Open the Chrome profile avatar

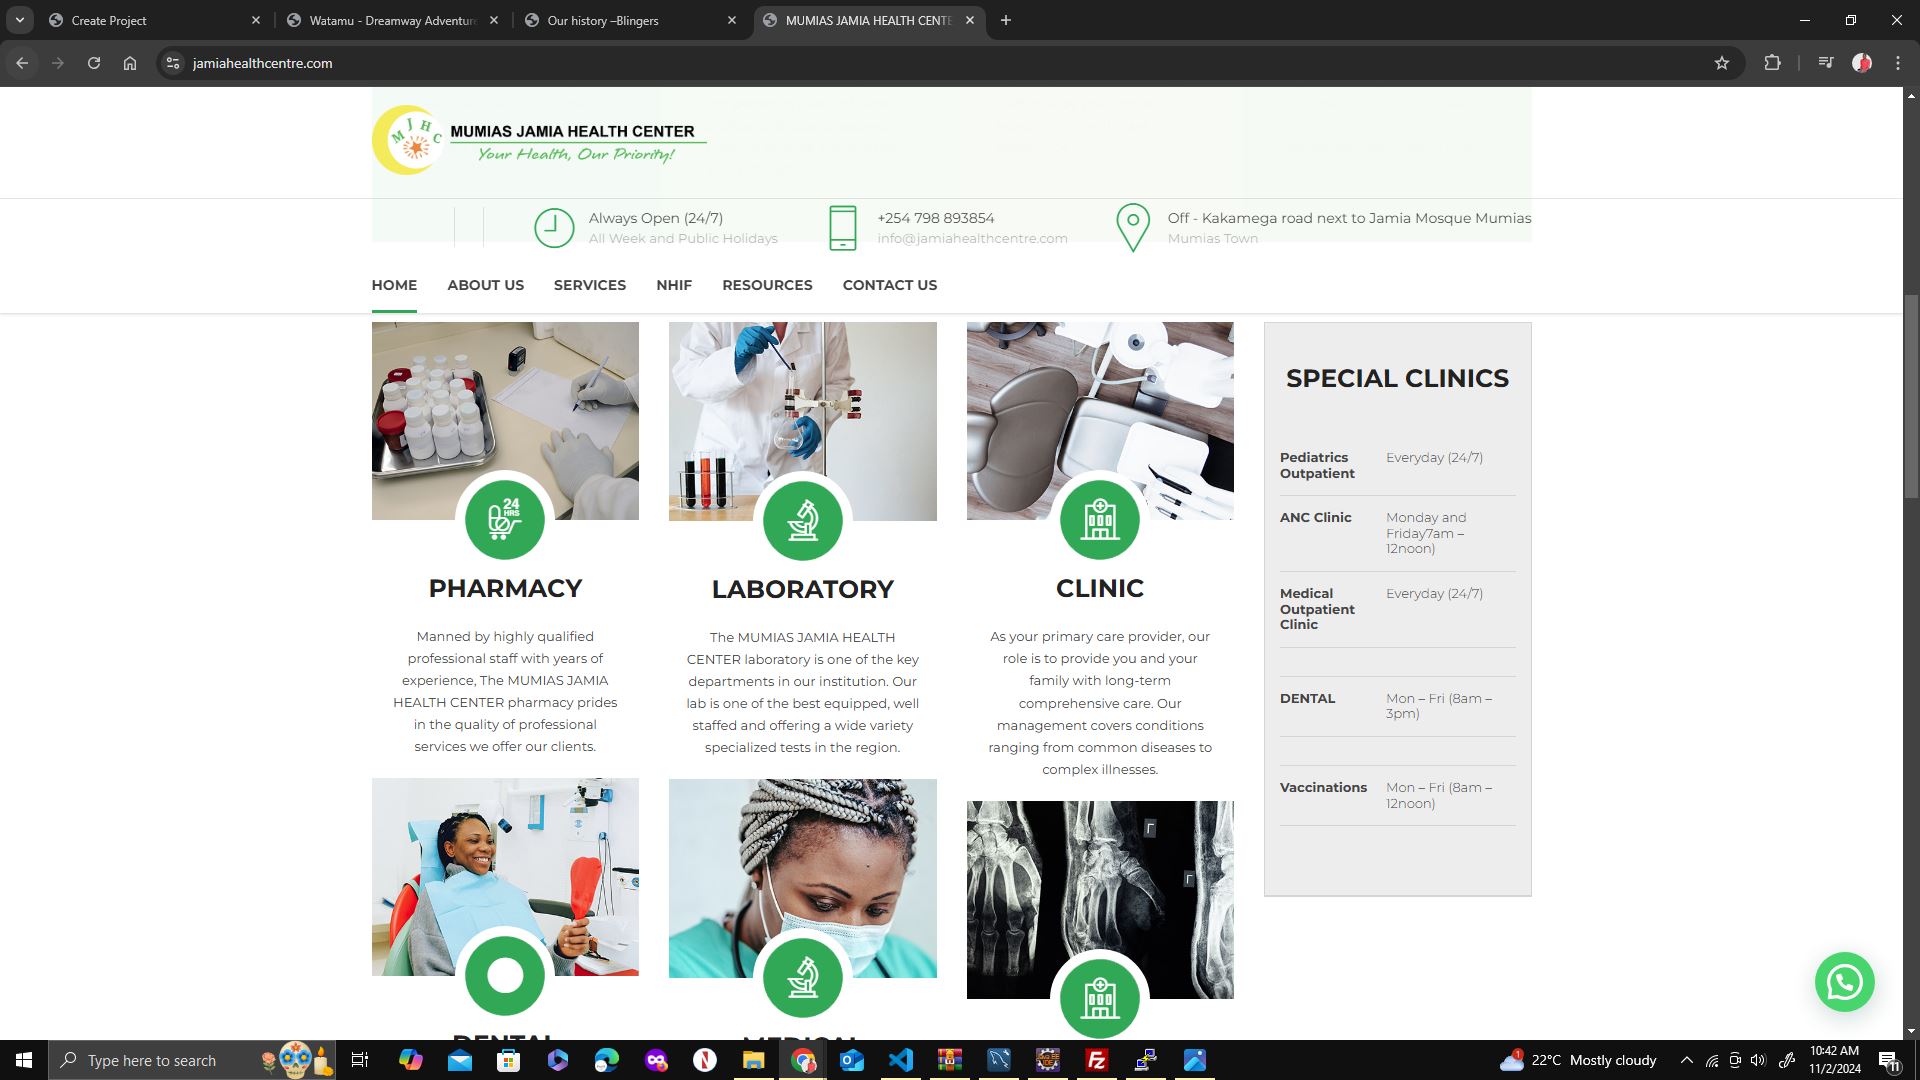coord(1862,63)
